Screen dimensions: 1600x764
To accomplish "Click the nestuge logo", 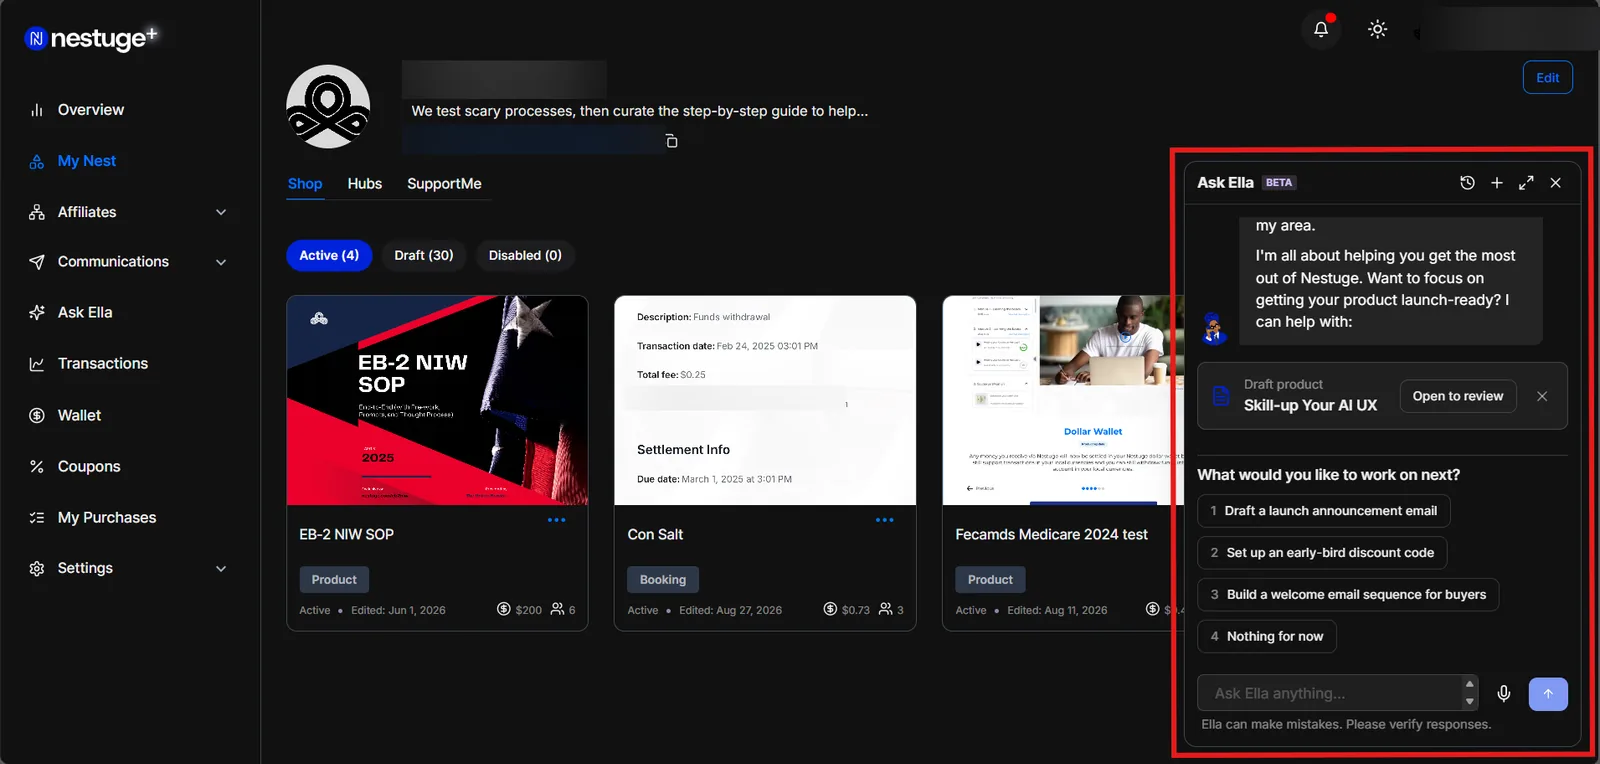I will pos(91,38).
